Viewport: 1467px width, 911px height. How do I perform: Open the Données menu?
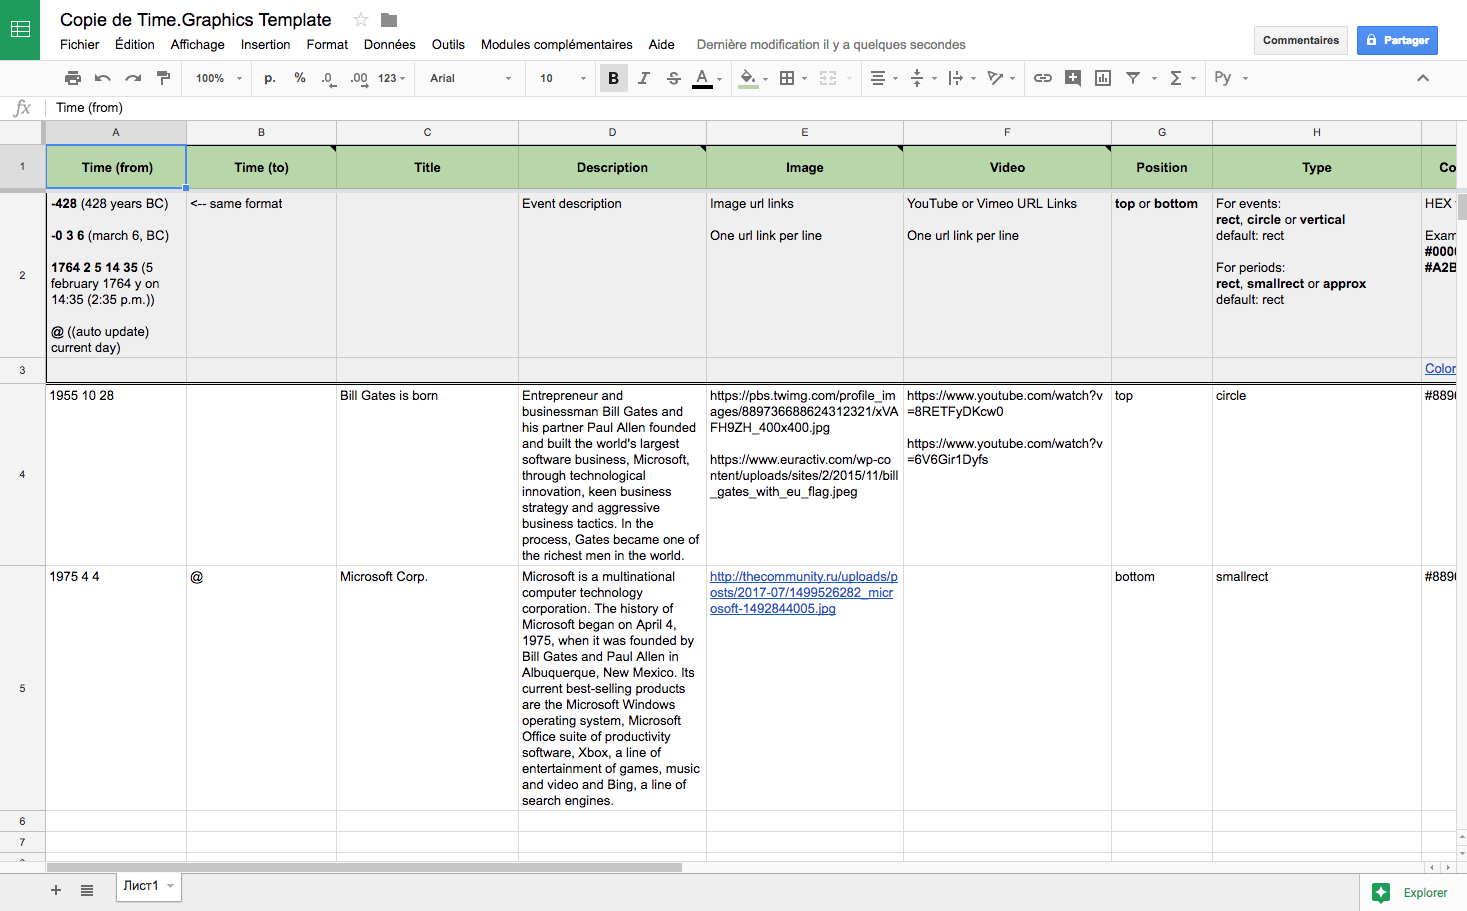click(x=390, y=44)
